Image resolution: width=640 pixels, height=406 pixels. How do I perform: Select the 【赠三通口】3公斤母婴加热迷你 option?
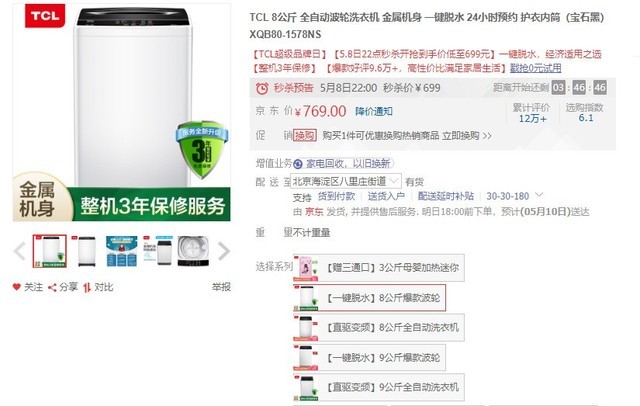tap(379, 268)
